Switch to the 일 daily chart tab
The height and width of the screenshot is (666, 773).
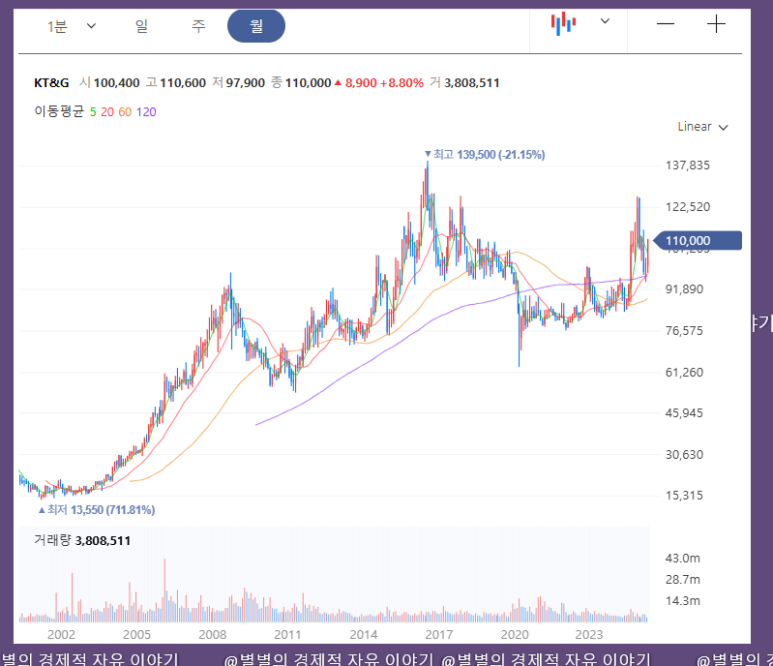click(141, 26)
